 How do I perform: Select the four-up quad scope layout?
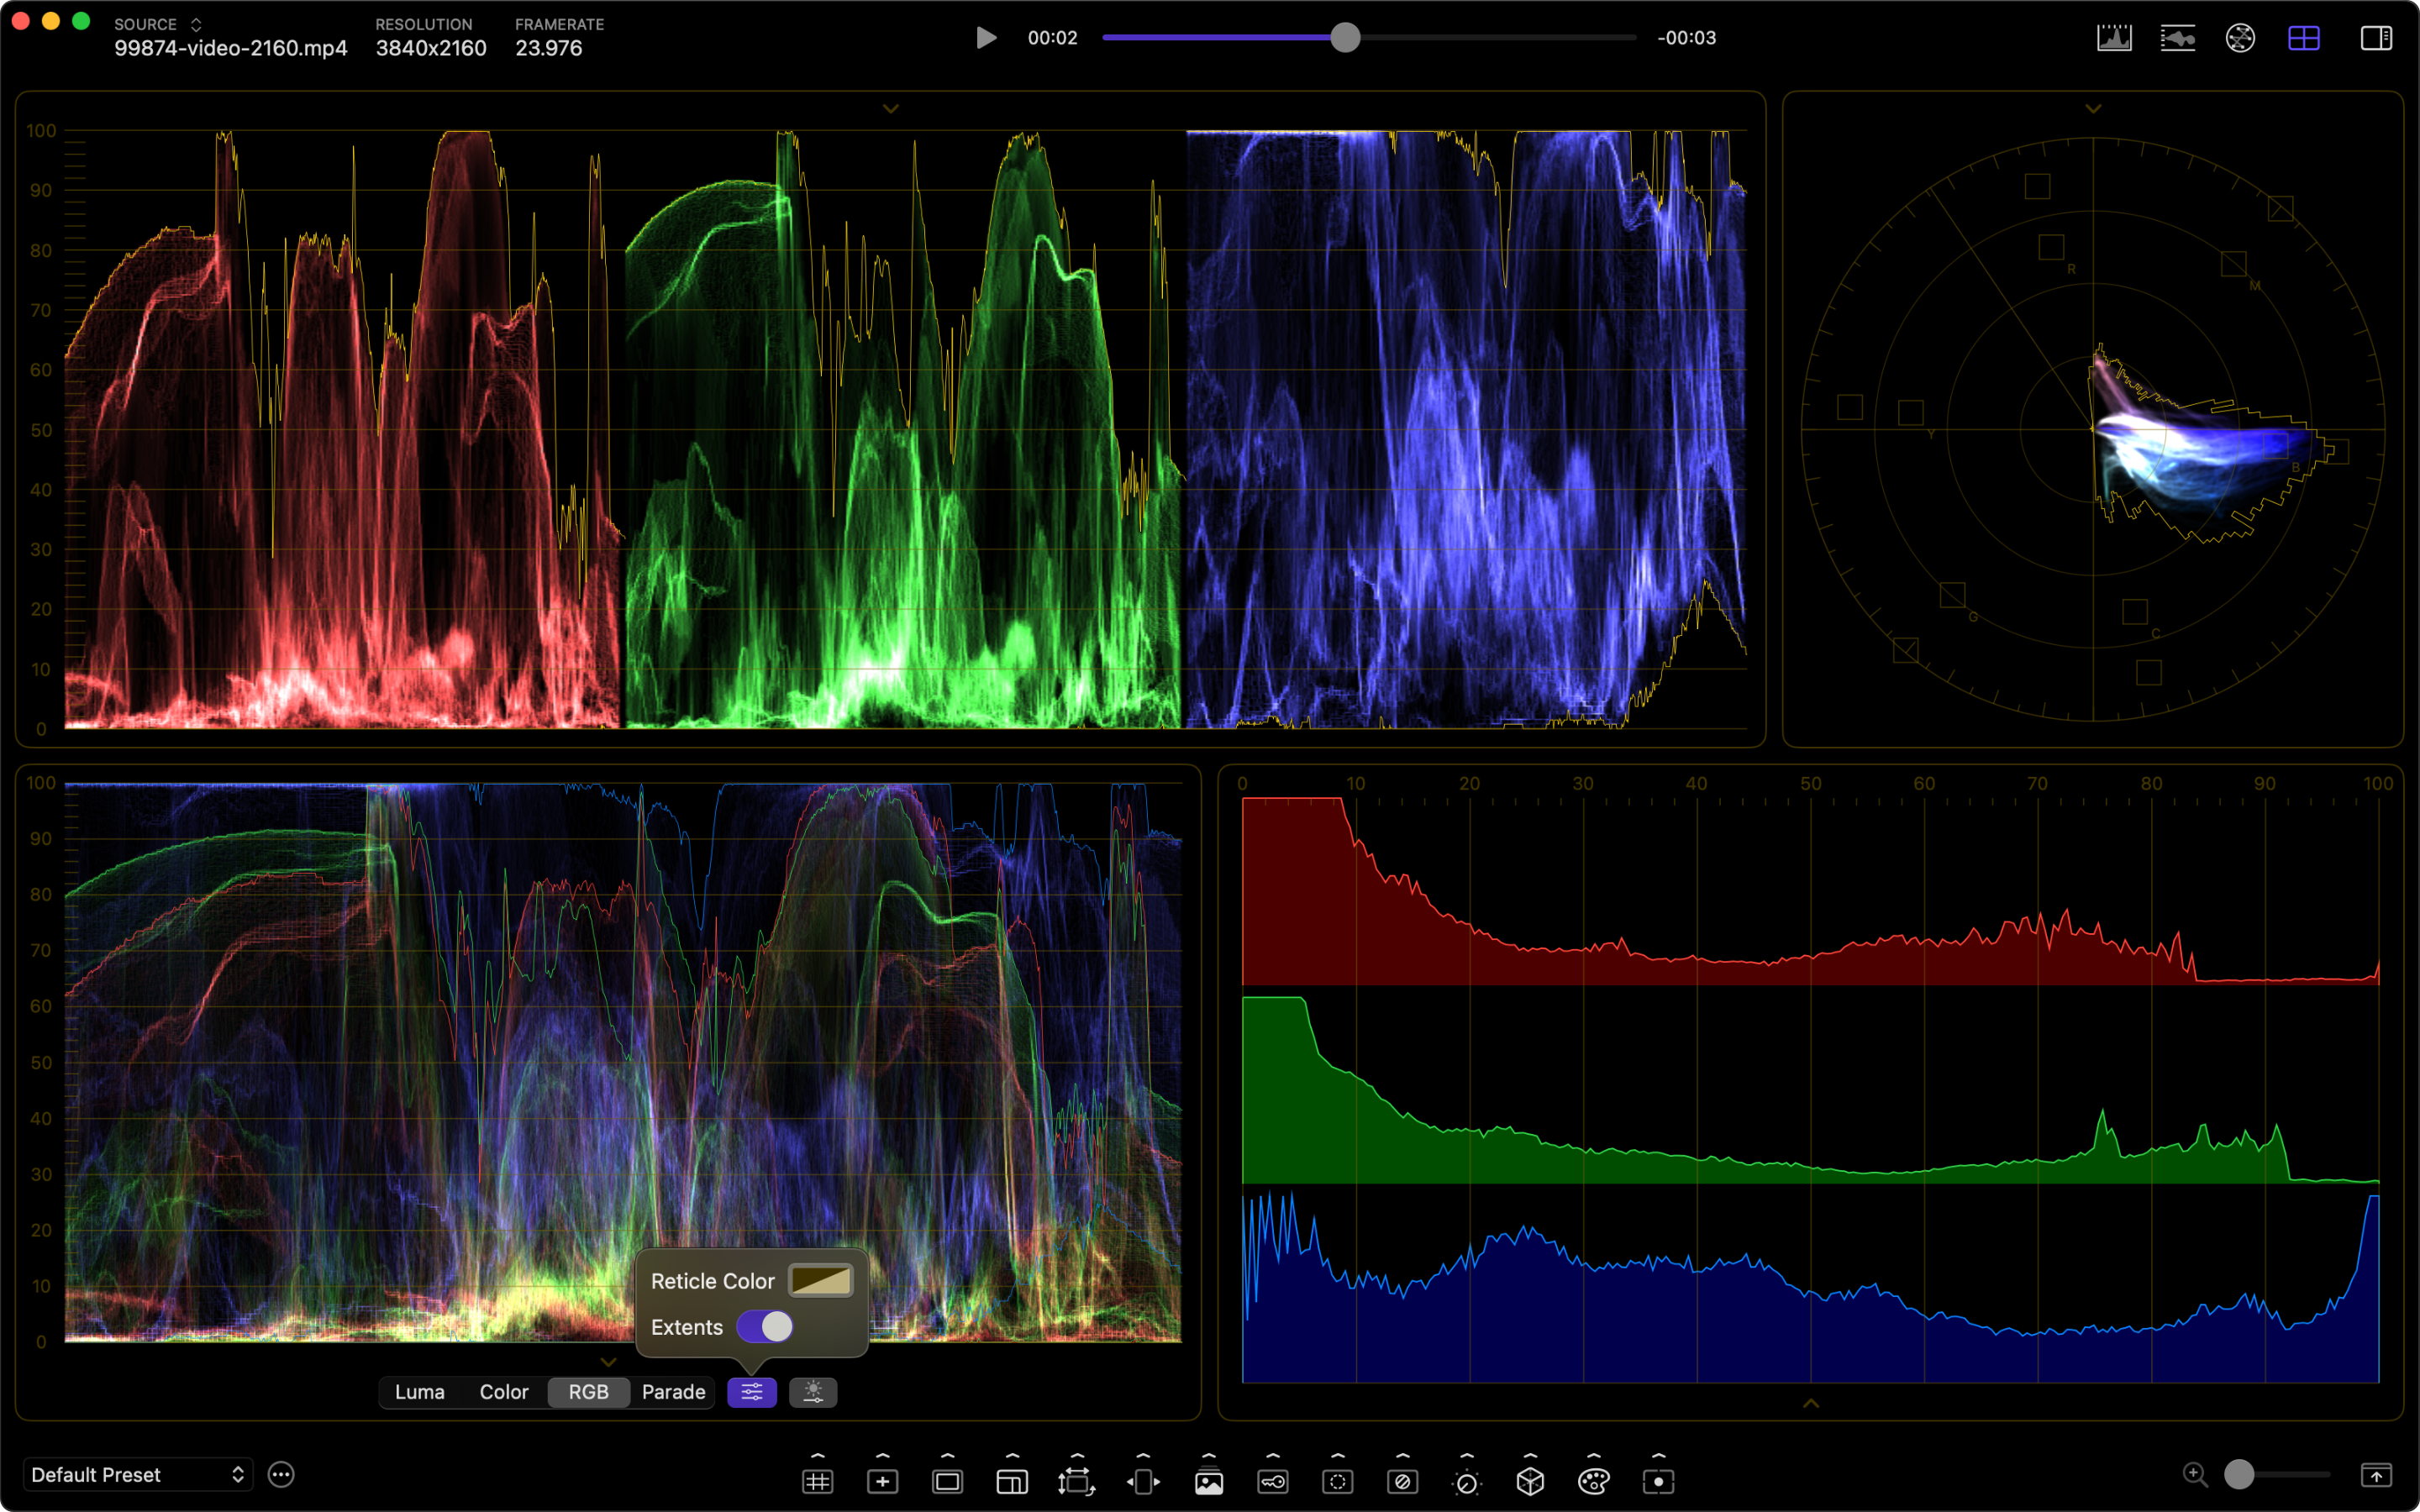click(2304, 38)
